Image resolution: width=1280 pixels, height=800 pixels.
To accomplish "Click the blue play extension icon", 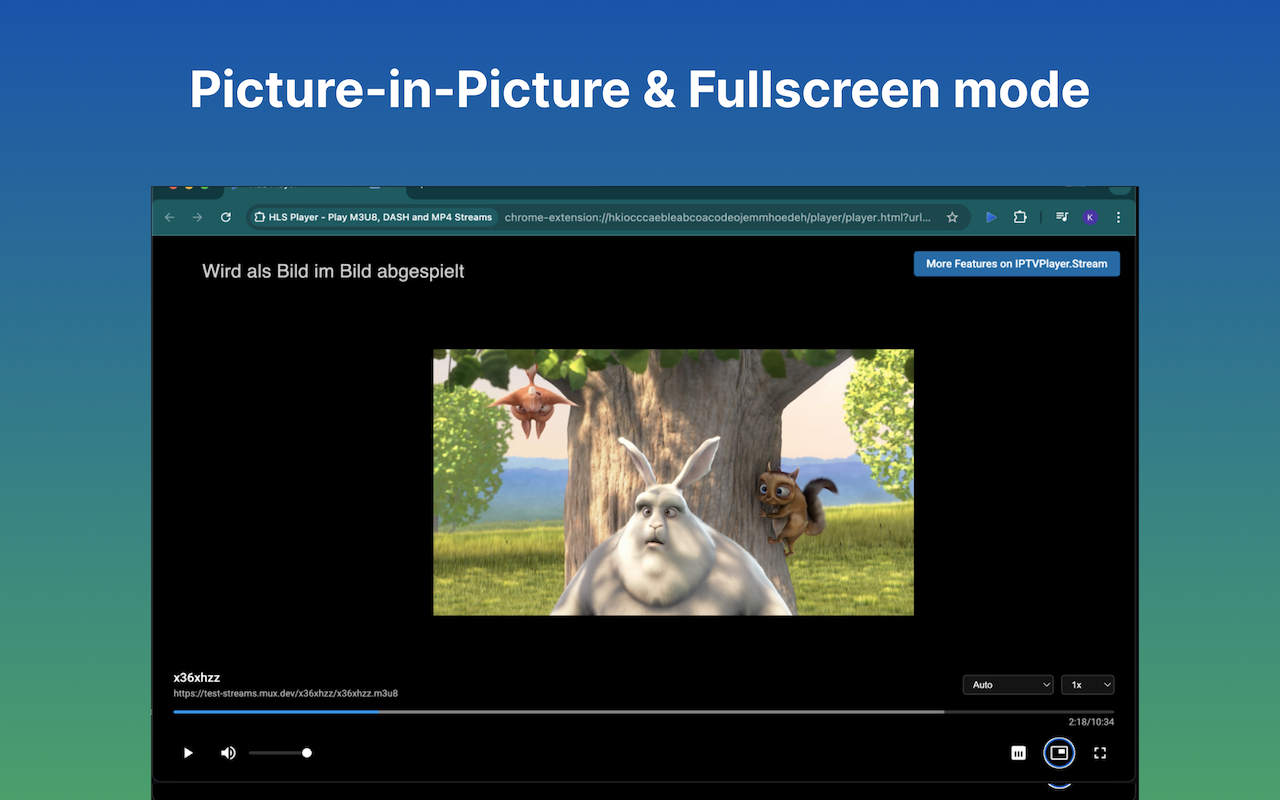I will click(990, 217).
